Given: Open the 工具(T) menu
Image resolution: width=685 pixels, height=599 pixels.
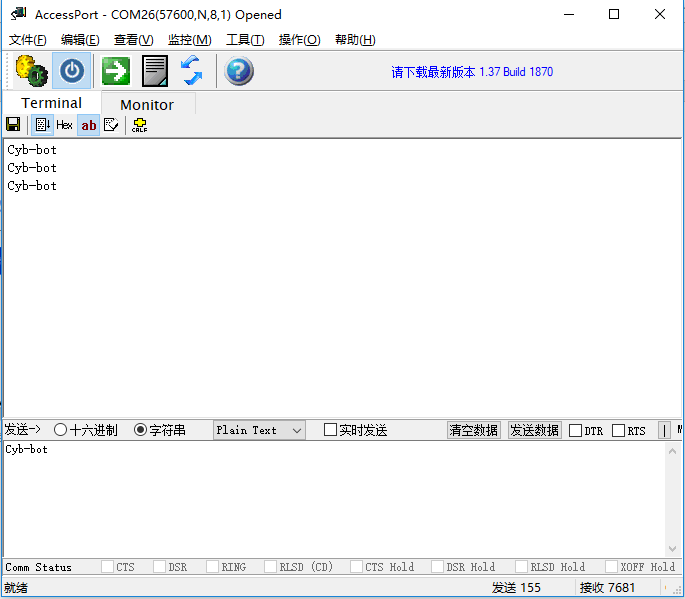Looking at the screenshot, I should tap(245, 40).
